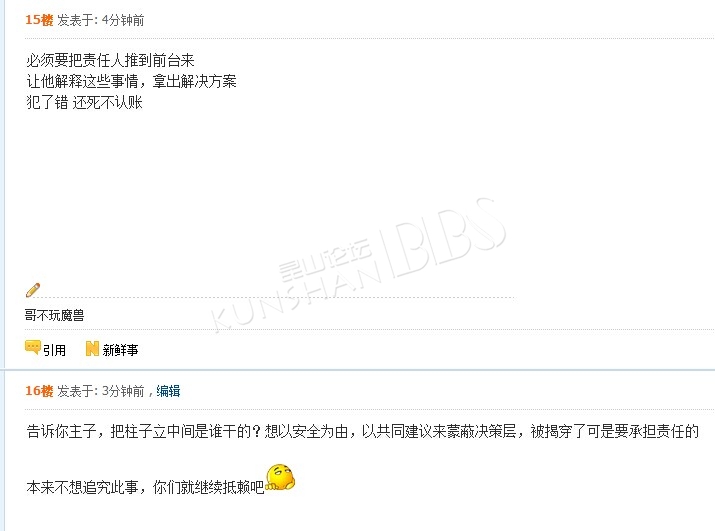Viewport: 715px width, 531px height.
Task: Click the yellow smirking emoticon in post 16
Action: (x=280, y=477)
